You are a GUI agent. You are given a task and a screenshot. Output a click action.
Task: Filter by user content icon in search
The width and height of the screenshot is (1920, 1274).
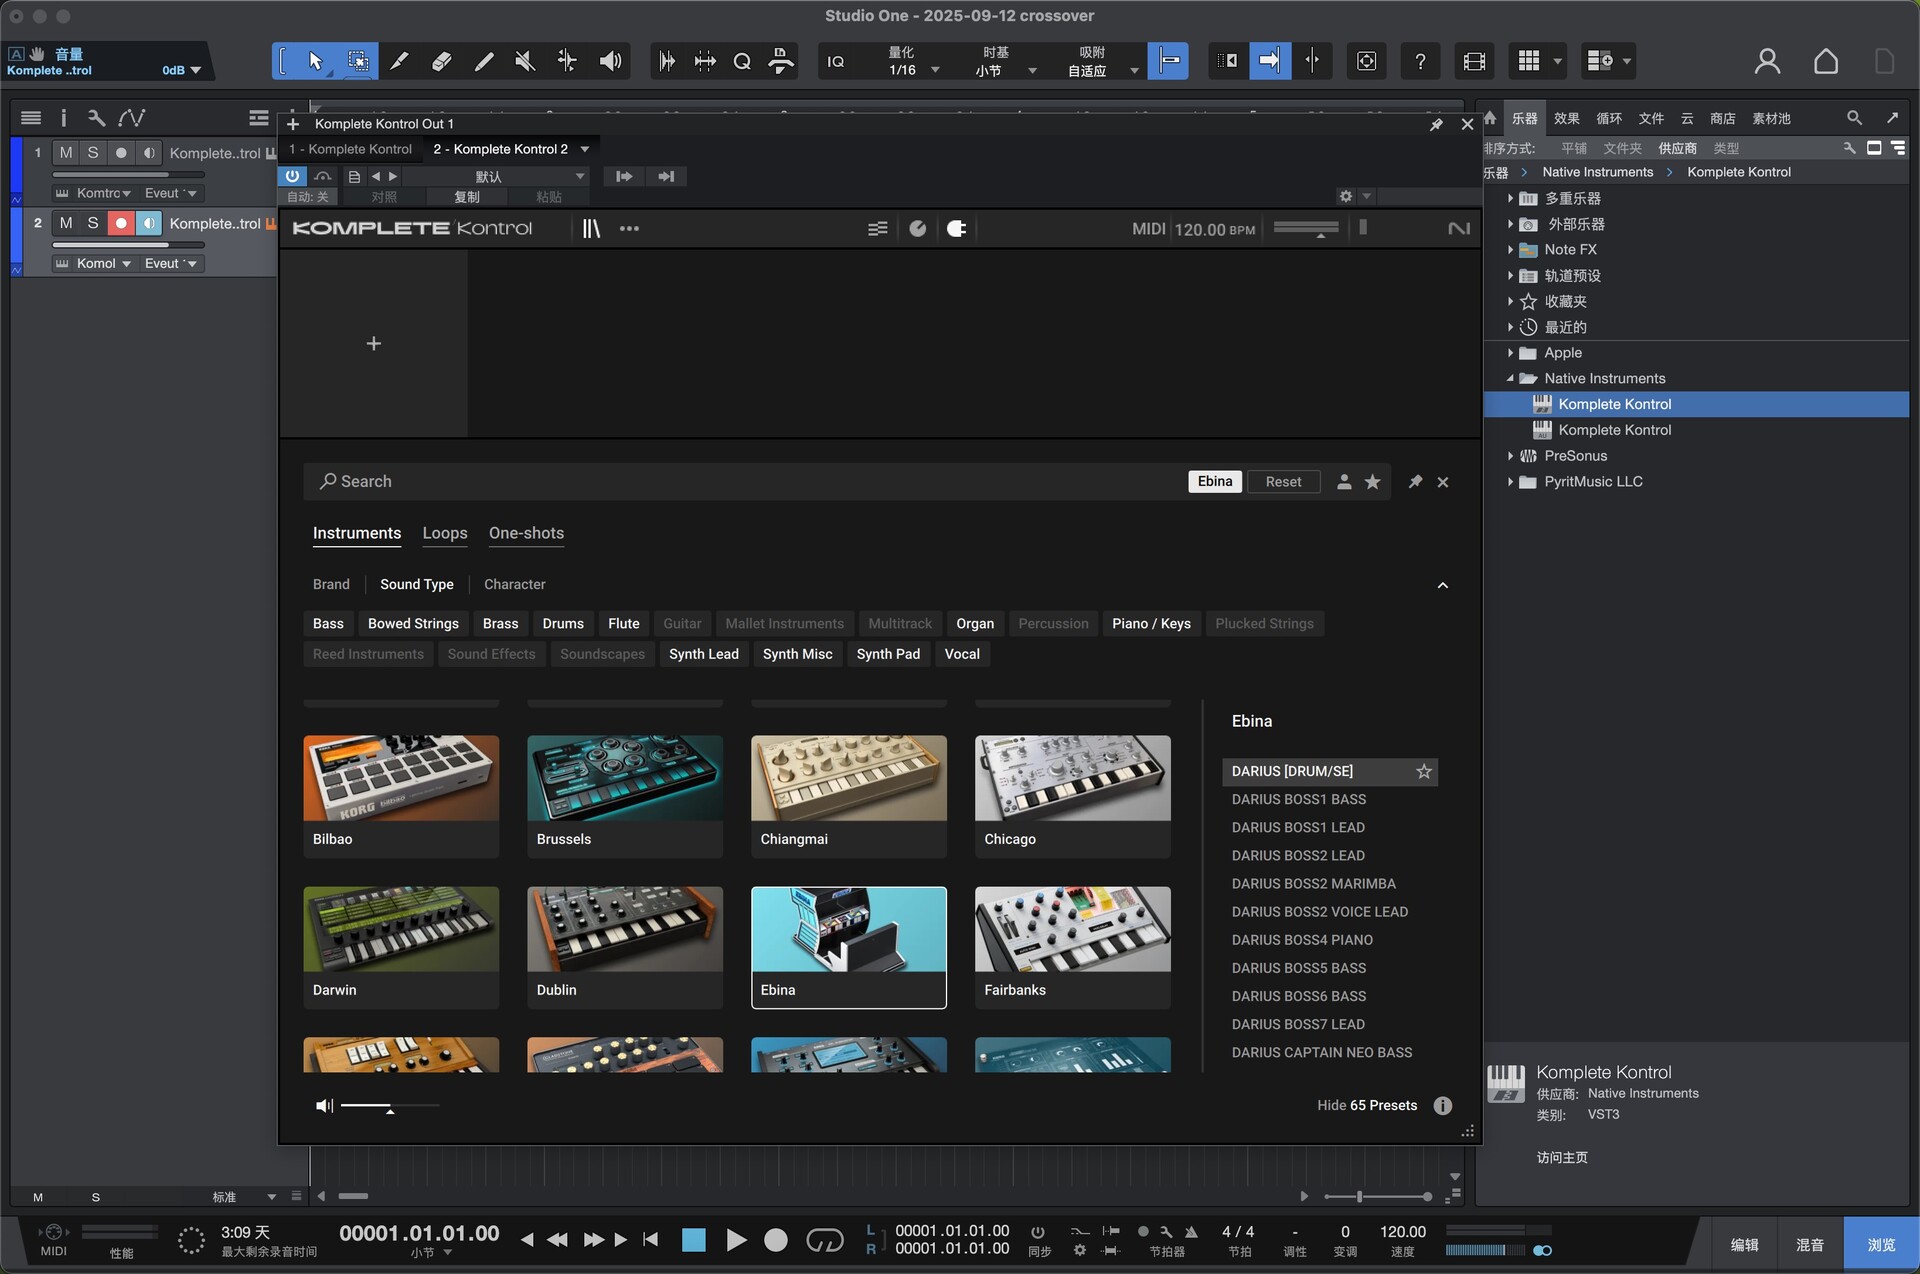1344,482
